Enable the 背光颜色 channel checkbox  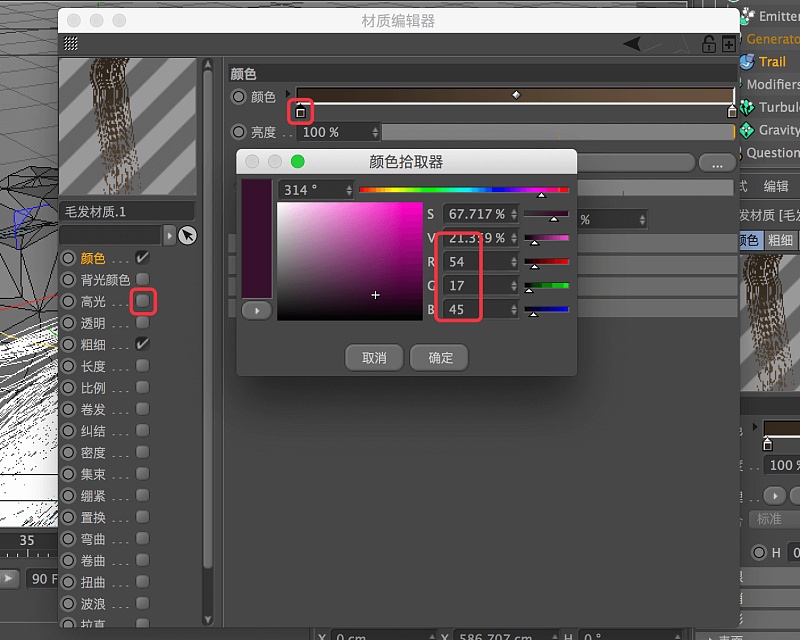coord(143,279)
